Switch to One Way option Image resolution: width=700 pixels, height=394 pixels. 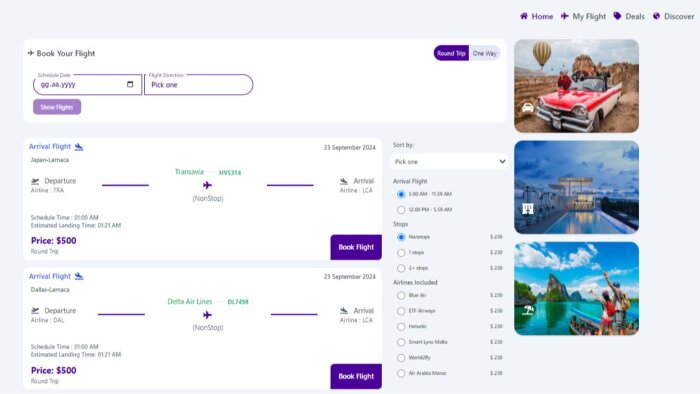coord(484,53)
